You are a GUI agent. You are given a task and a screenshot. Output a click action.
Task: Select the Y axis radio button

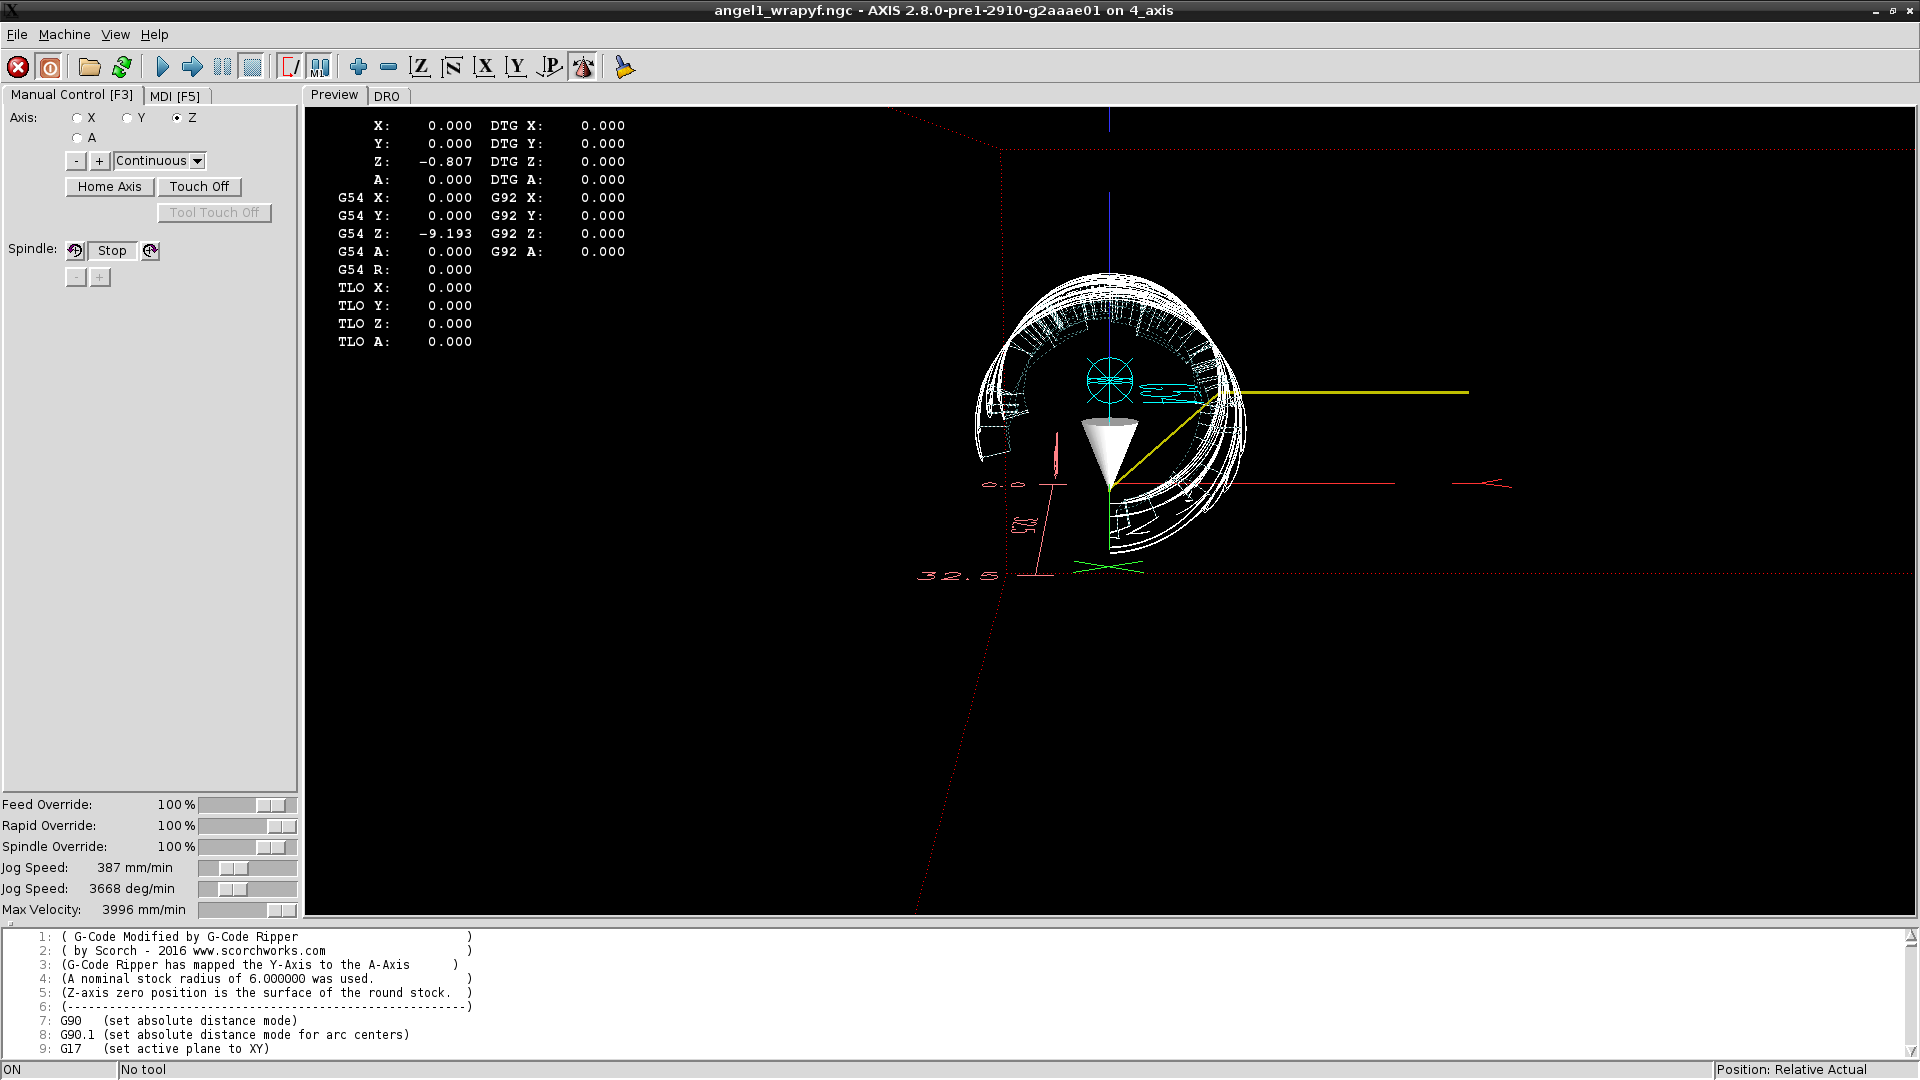click(x=127, y=118)
